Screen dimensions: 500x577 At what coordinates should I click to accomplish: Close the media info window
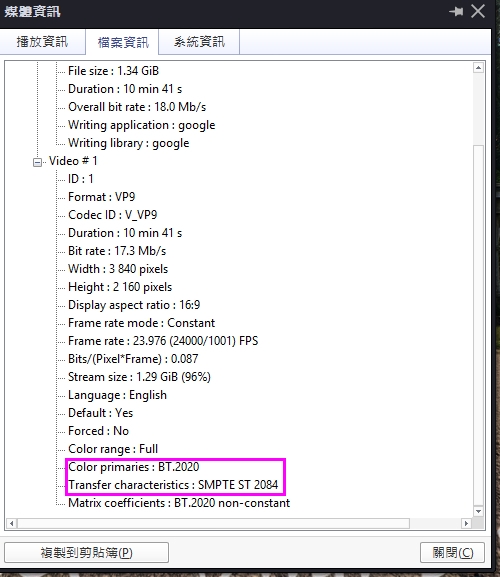point(478,11)
